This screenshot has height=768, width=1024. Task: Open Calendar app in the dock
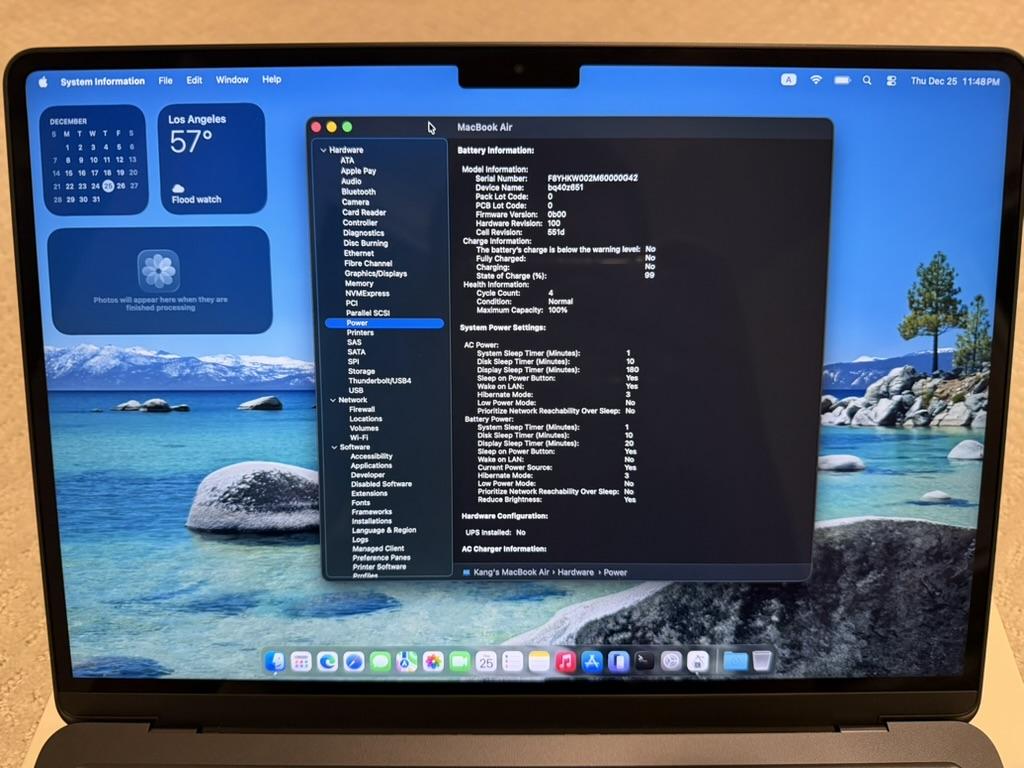click(486, 662)
